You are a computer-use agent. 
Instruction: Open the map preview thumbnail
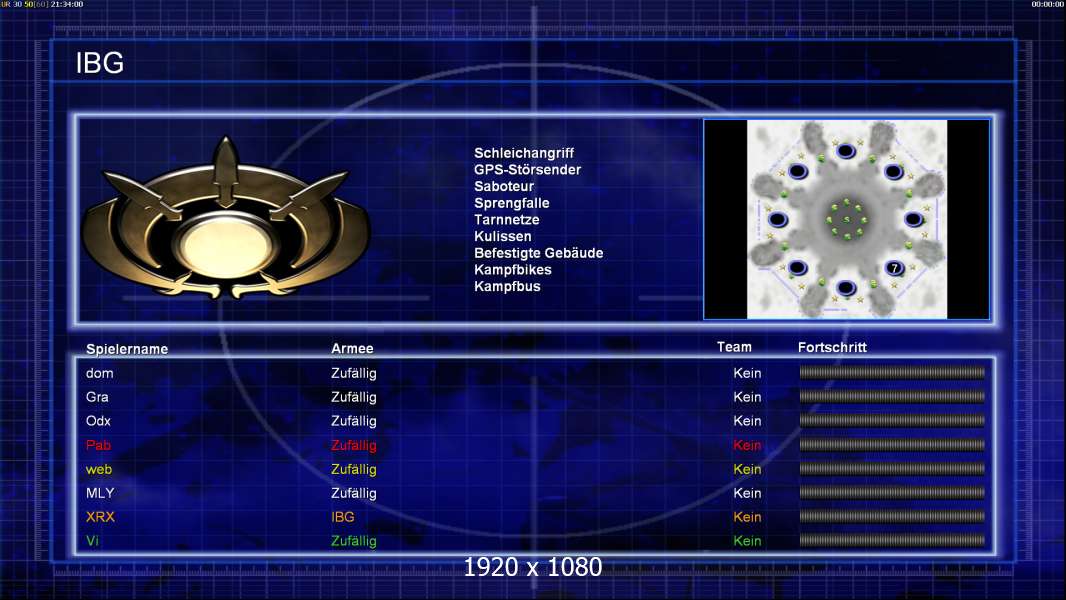click(x=846, y=219)
